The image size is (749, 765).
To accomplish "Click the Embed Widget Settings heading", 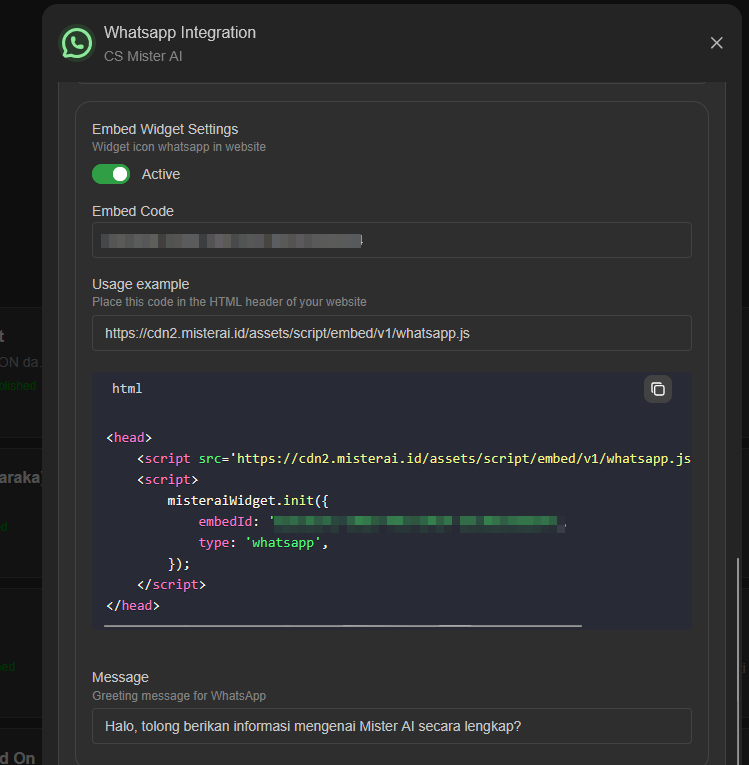I will (x=165, y=129).
